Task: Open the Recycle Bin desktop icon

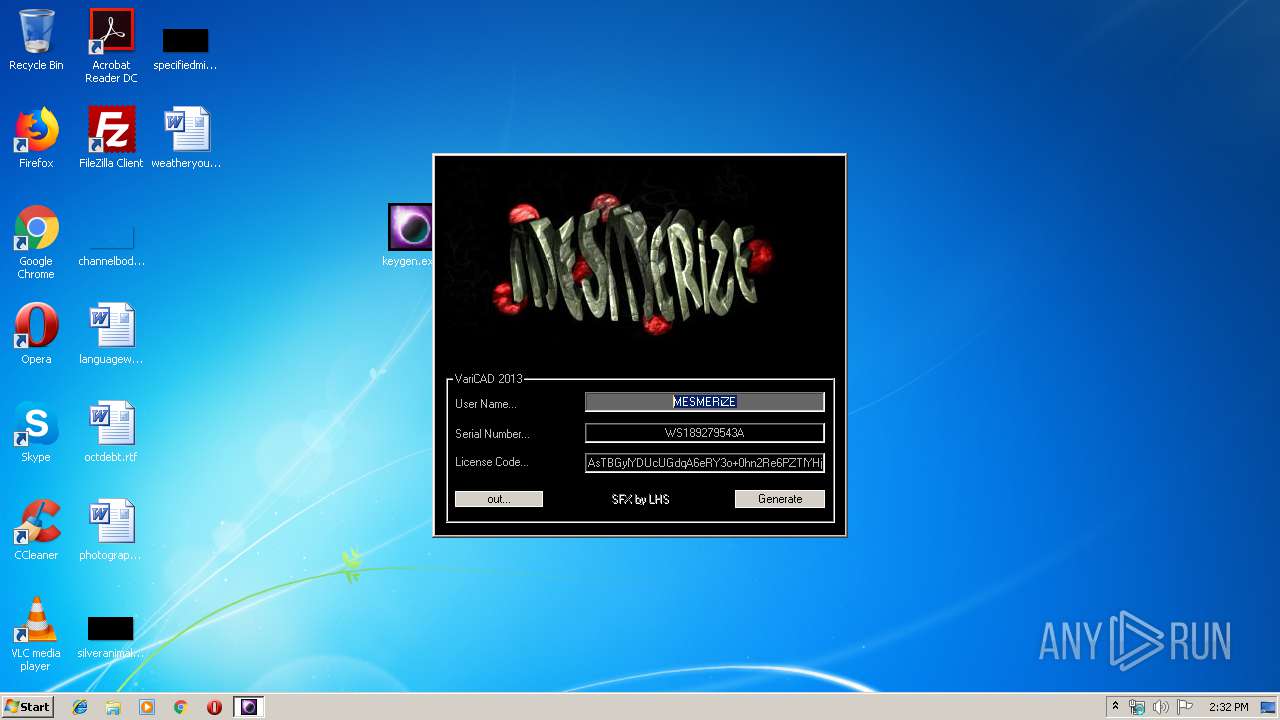Action: point(36,41)
